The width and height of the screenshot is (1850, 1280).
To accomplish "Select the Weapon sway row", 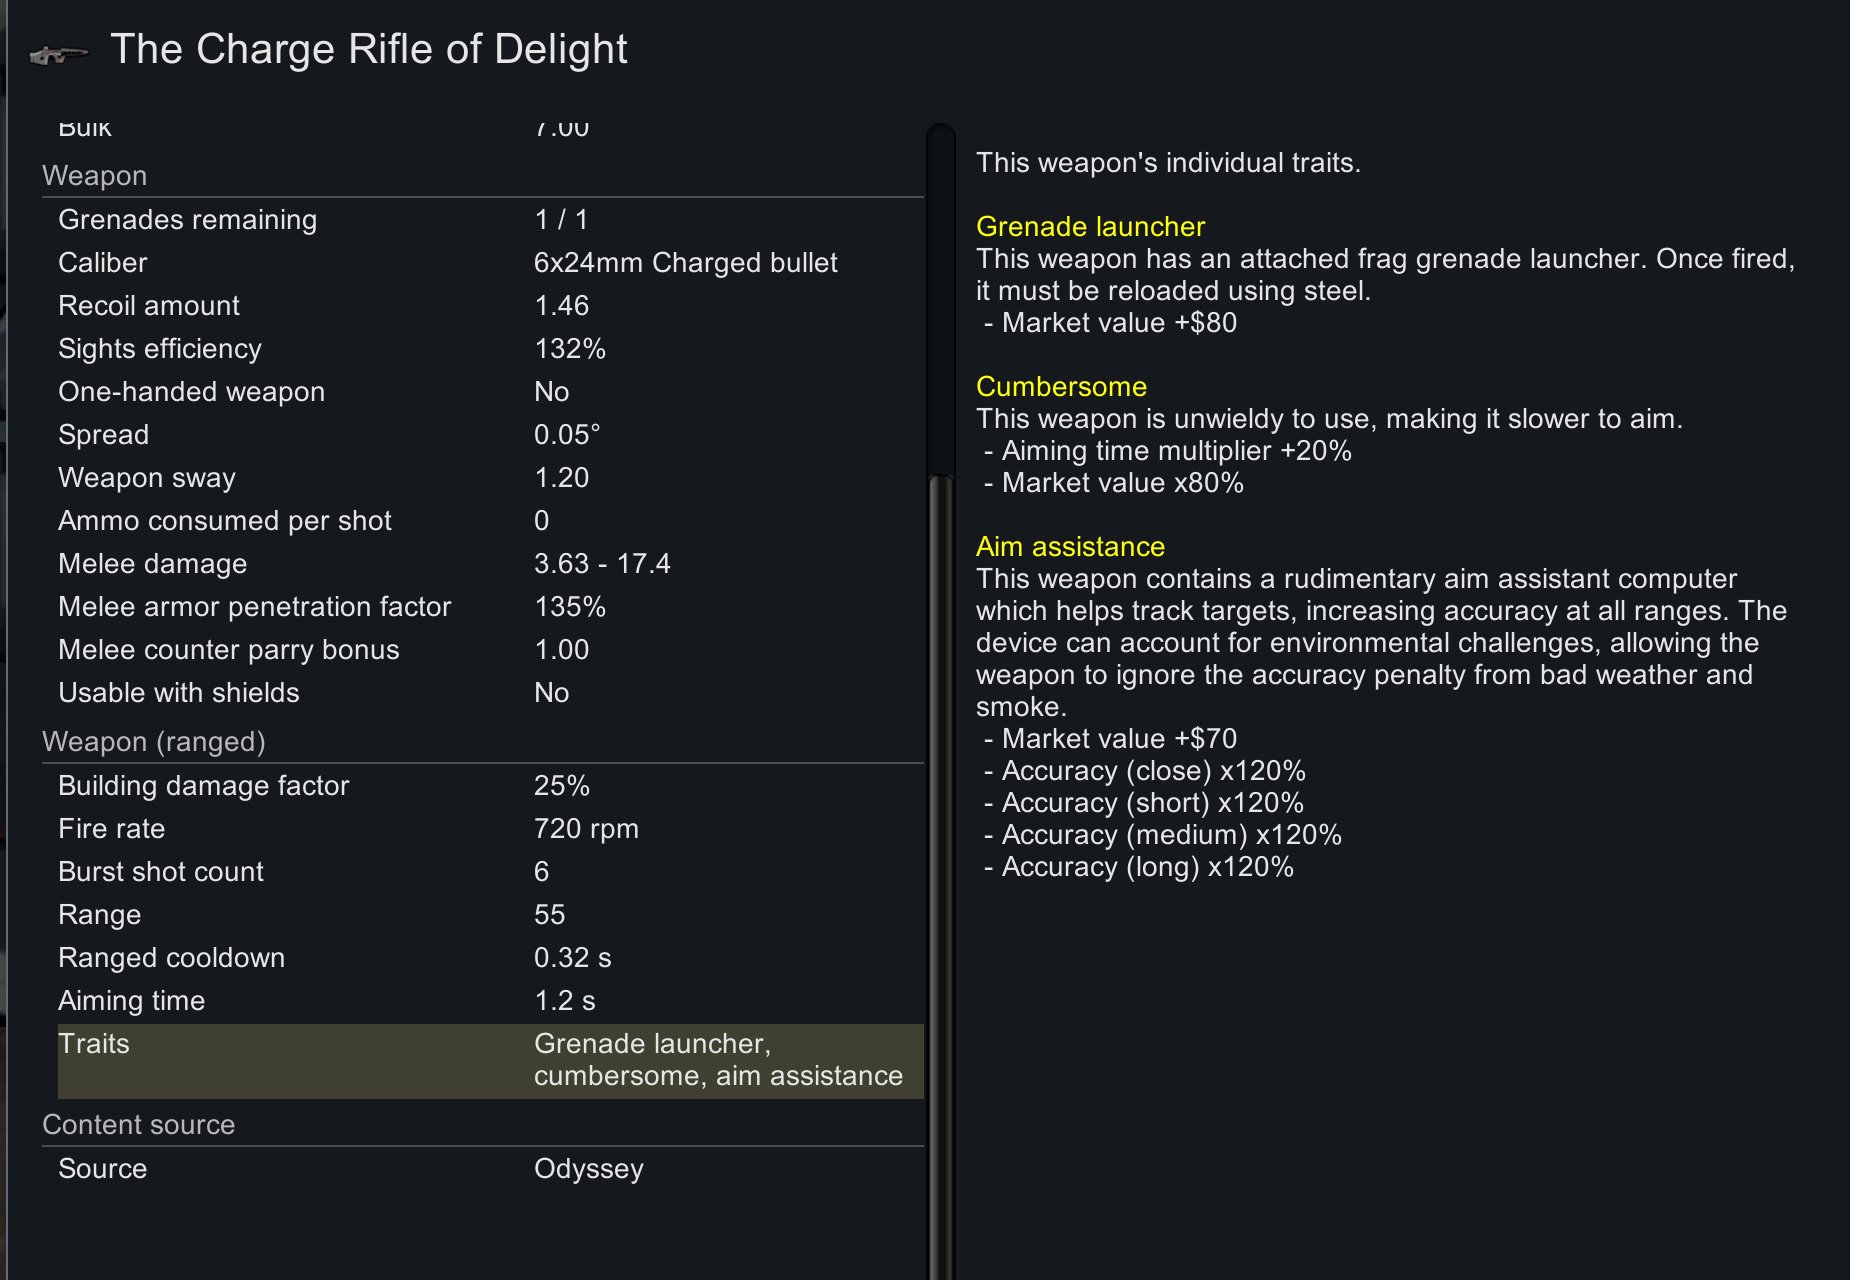I will coord(491,478).
